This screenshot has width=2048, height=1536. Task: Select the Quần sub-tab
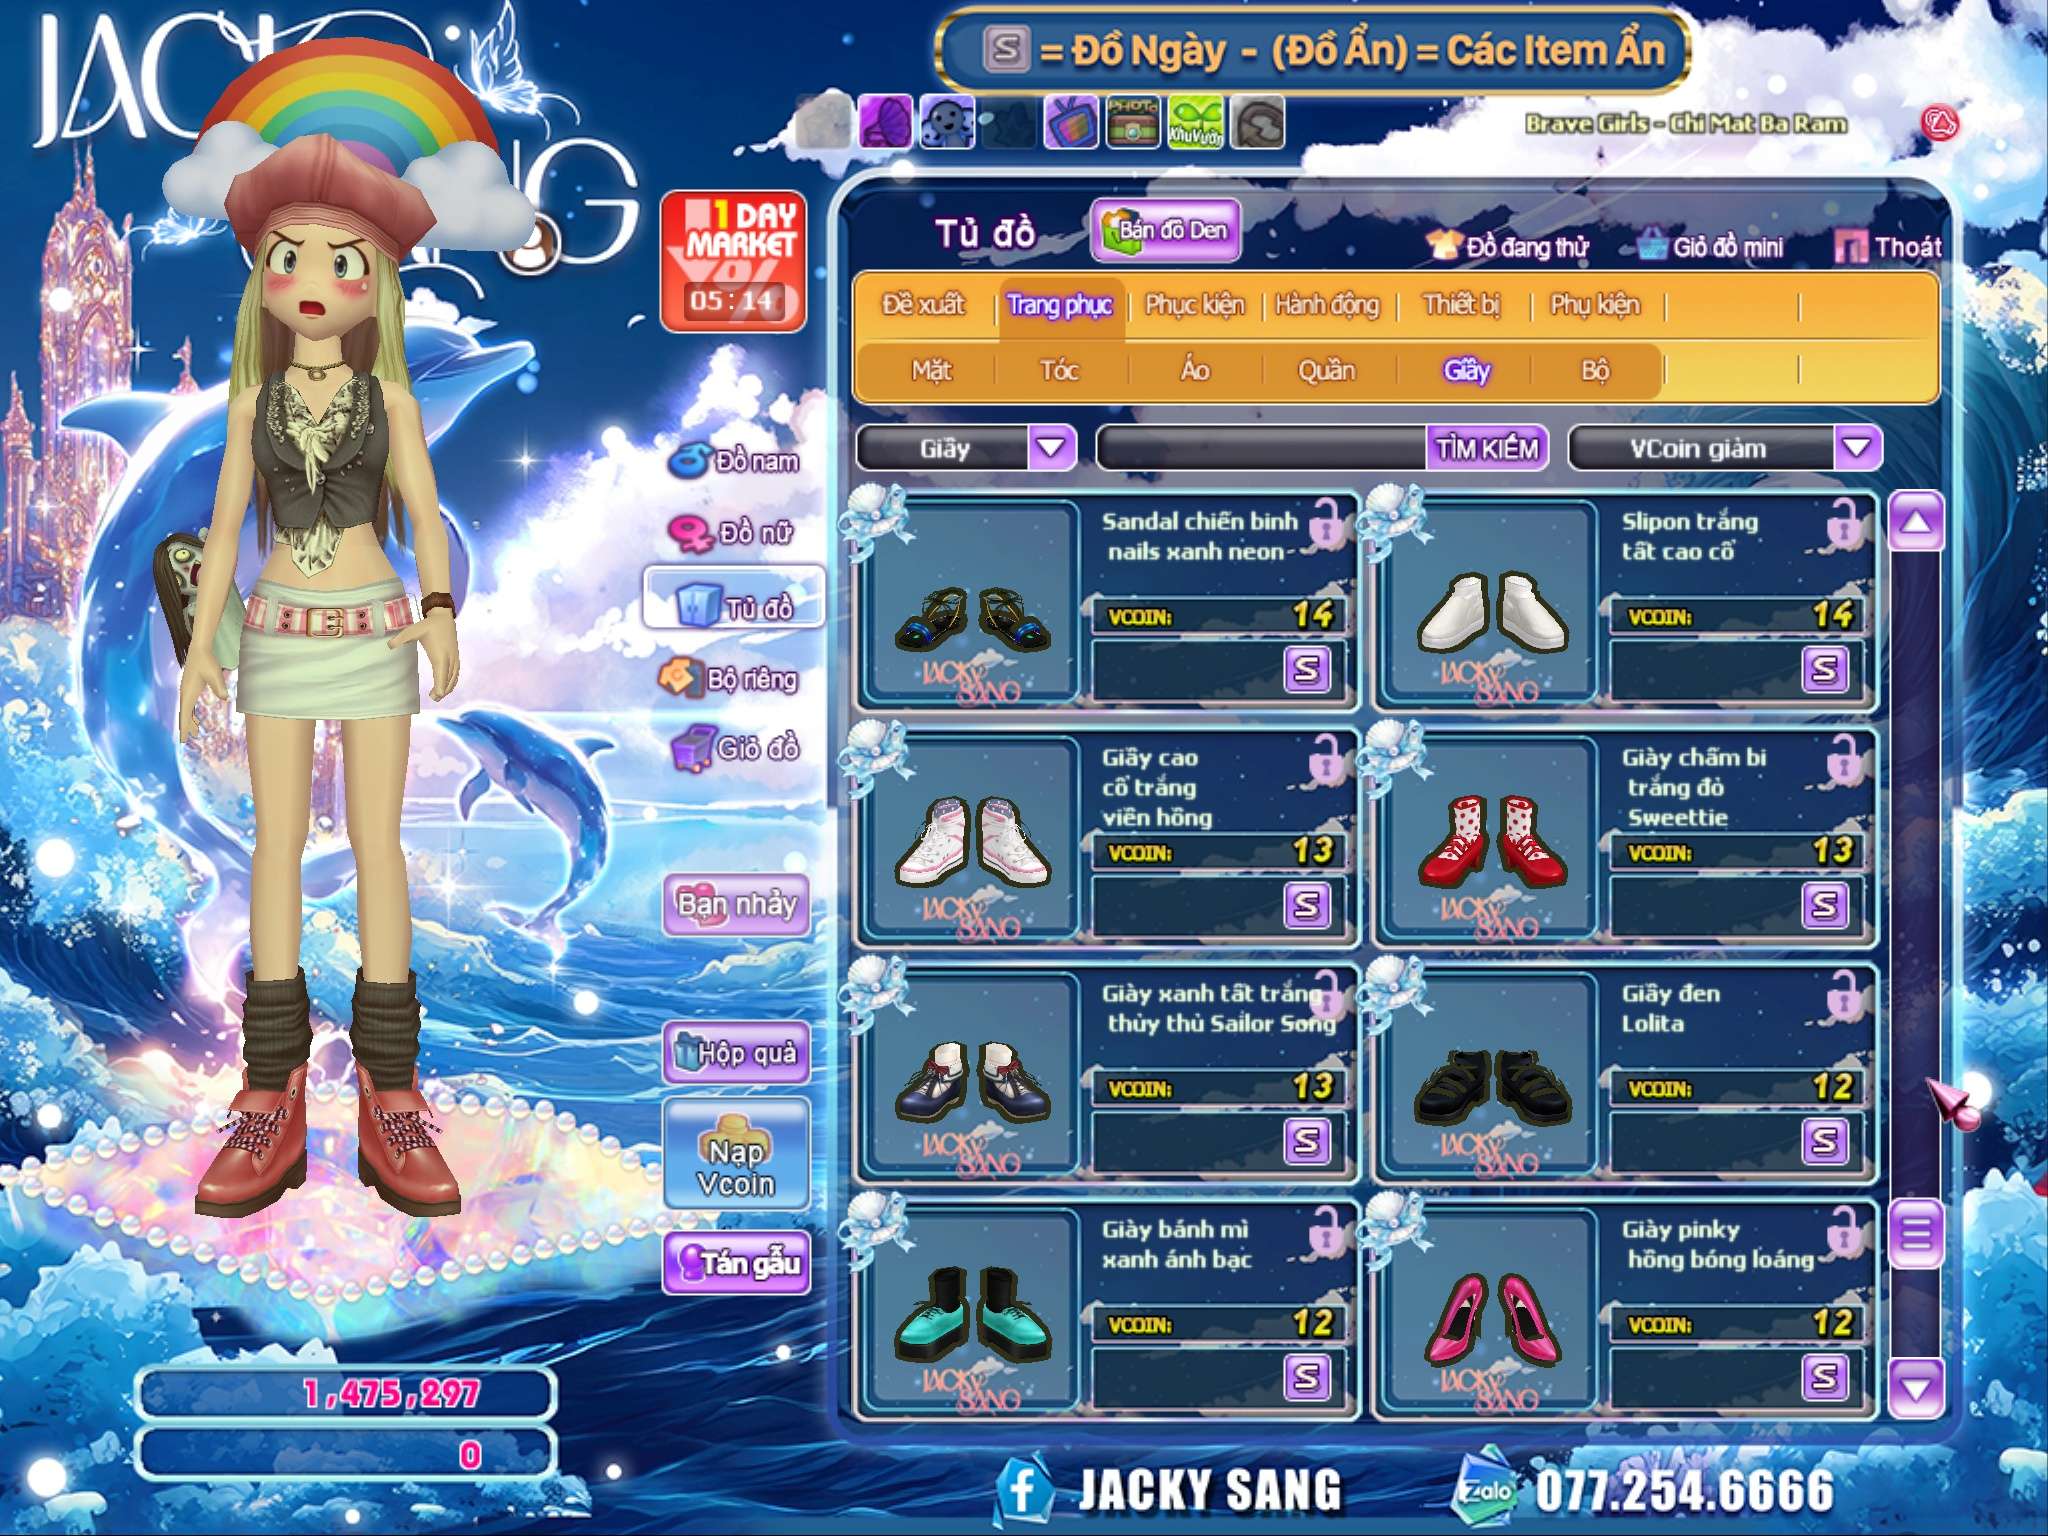pos(1327,371)
